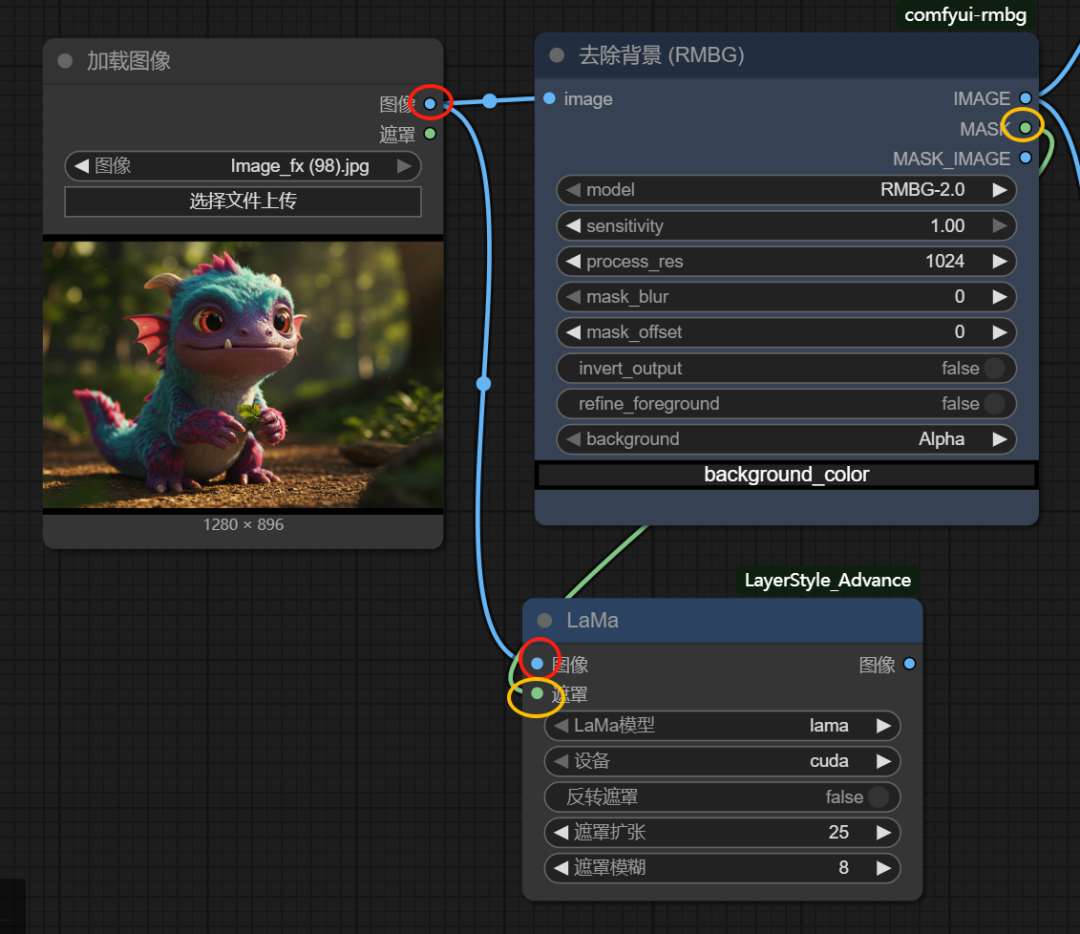The image size is (1080, 934).
Task: Open the background Alpha combo box
Action: tap(786, 439)
